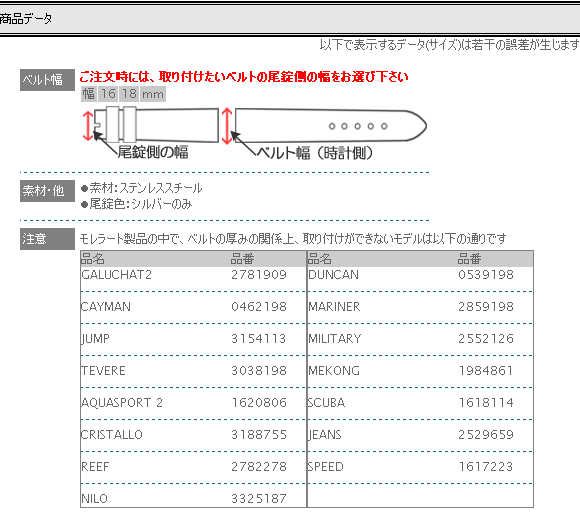Screen dimensions: 580x514
Task: Click the 商品データ section heading
Action: point(26,18)
